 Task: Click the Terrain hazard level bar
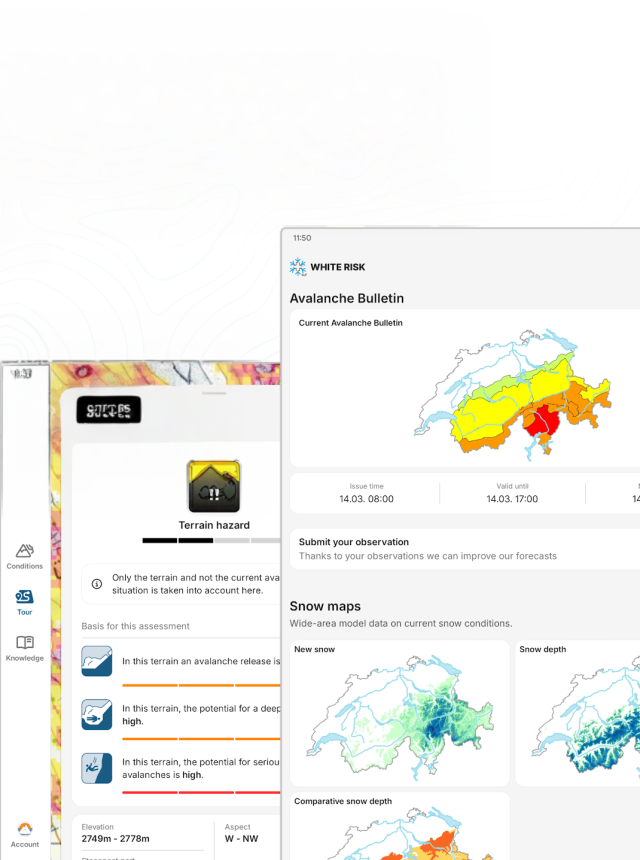(x=212, y=540)
